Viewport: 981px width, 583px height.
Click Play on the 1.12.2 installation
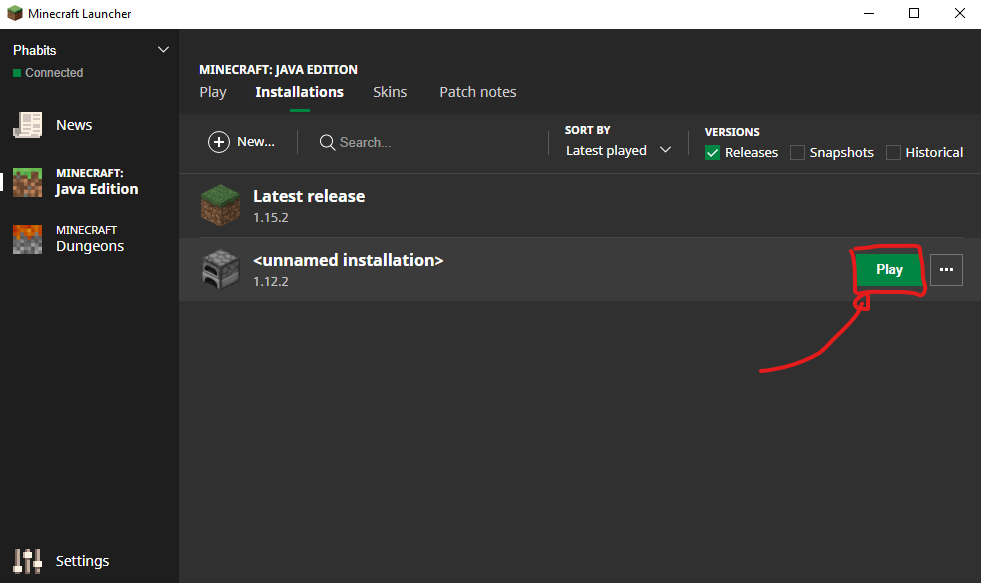click(889, 270)
